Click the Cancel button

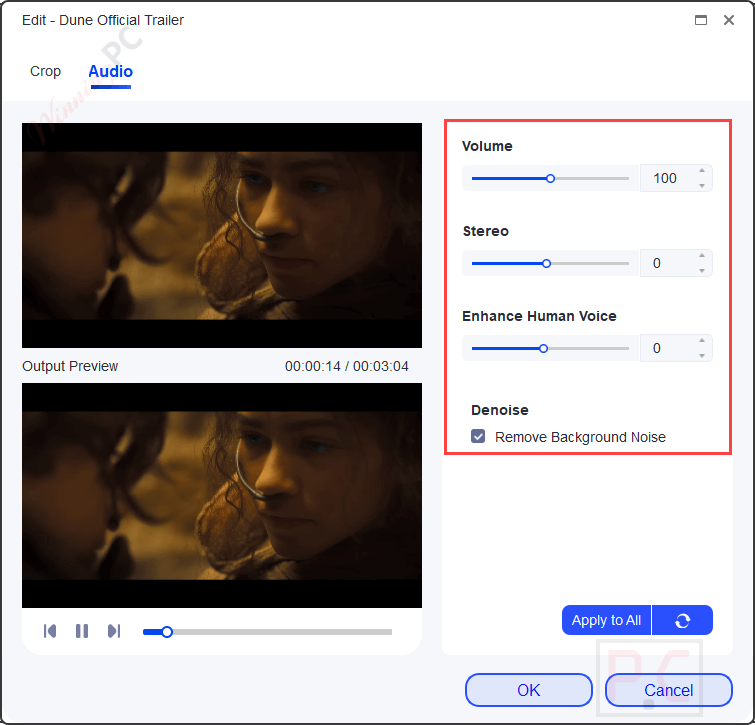668,690
